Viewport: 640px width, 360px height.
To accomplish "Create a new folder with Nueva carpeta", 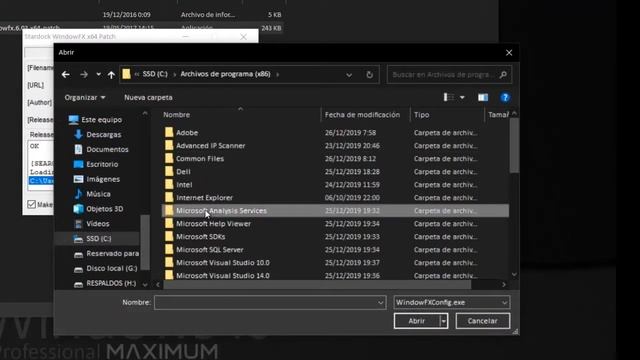I will [148, 98].
